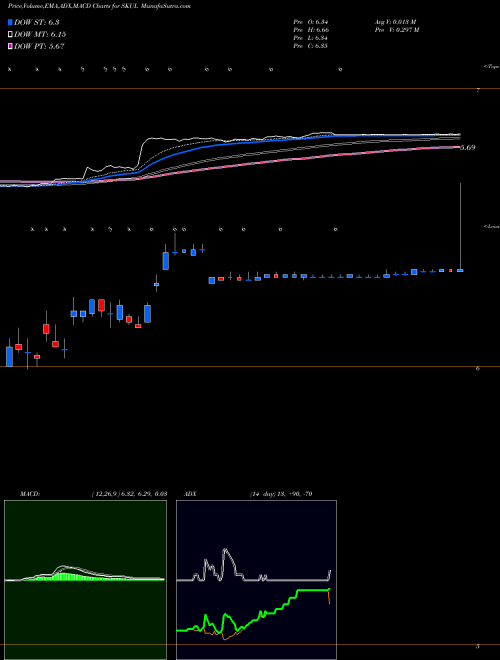Screen dimensions: 500x660
Task: Click the price axis label 5
Action: [478, 646]
